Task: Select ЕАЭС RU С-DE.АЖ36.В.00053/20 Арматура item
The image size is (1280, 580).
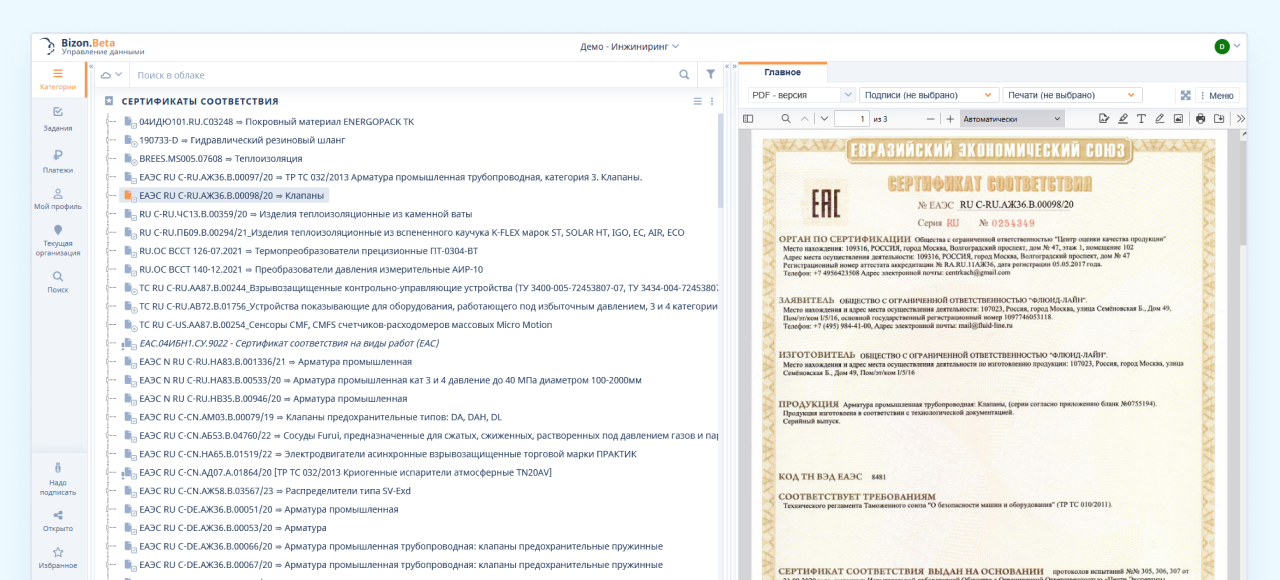Action: click(225, 528)
